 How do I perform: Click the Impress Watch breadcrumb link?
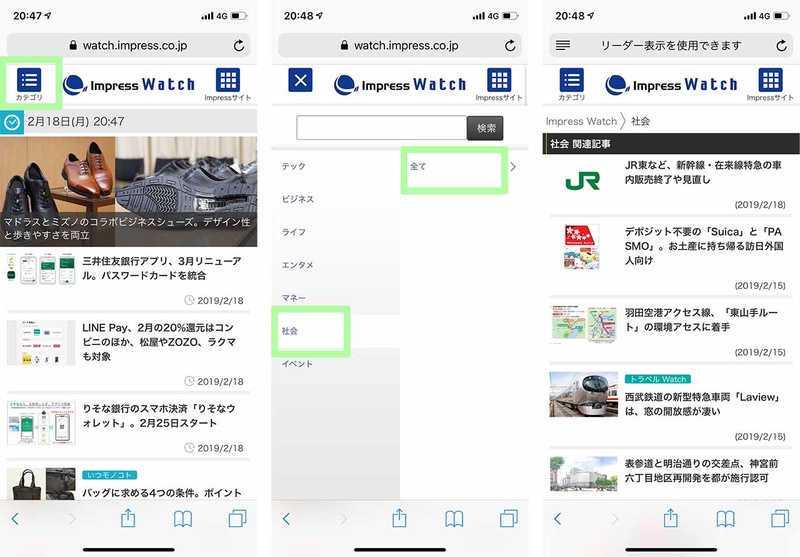pos(581,121)
